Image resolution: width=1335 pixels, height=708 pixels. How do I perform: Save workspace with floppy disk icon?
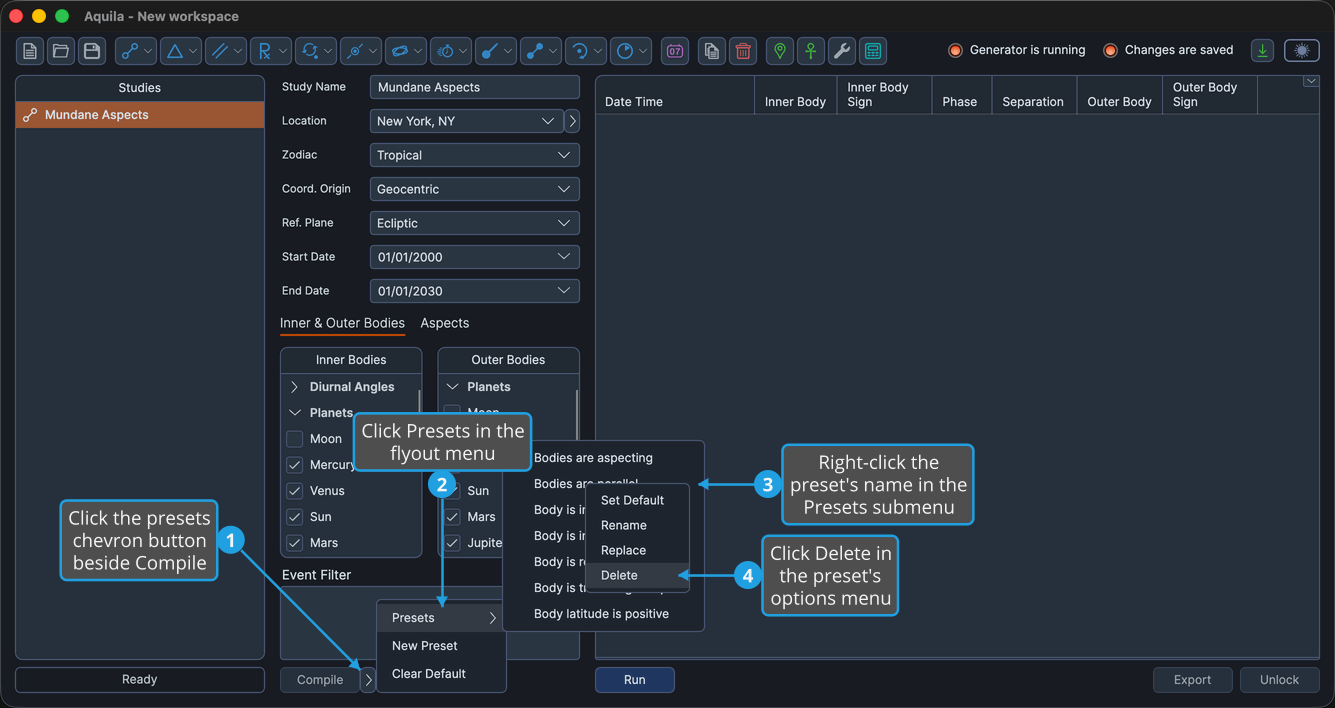(x=92, y=51)
